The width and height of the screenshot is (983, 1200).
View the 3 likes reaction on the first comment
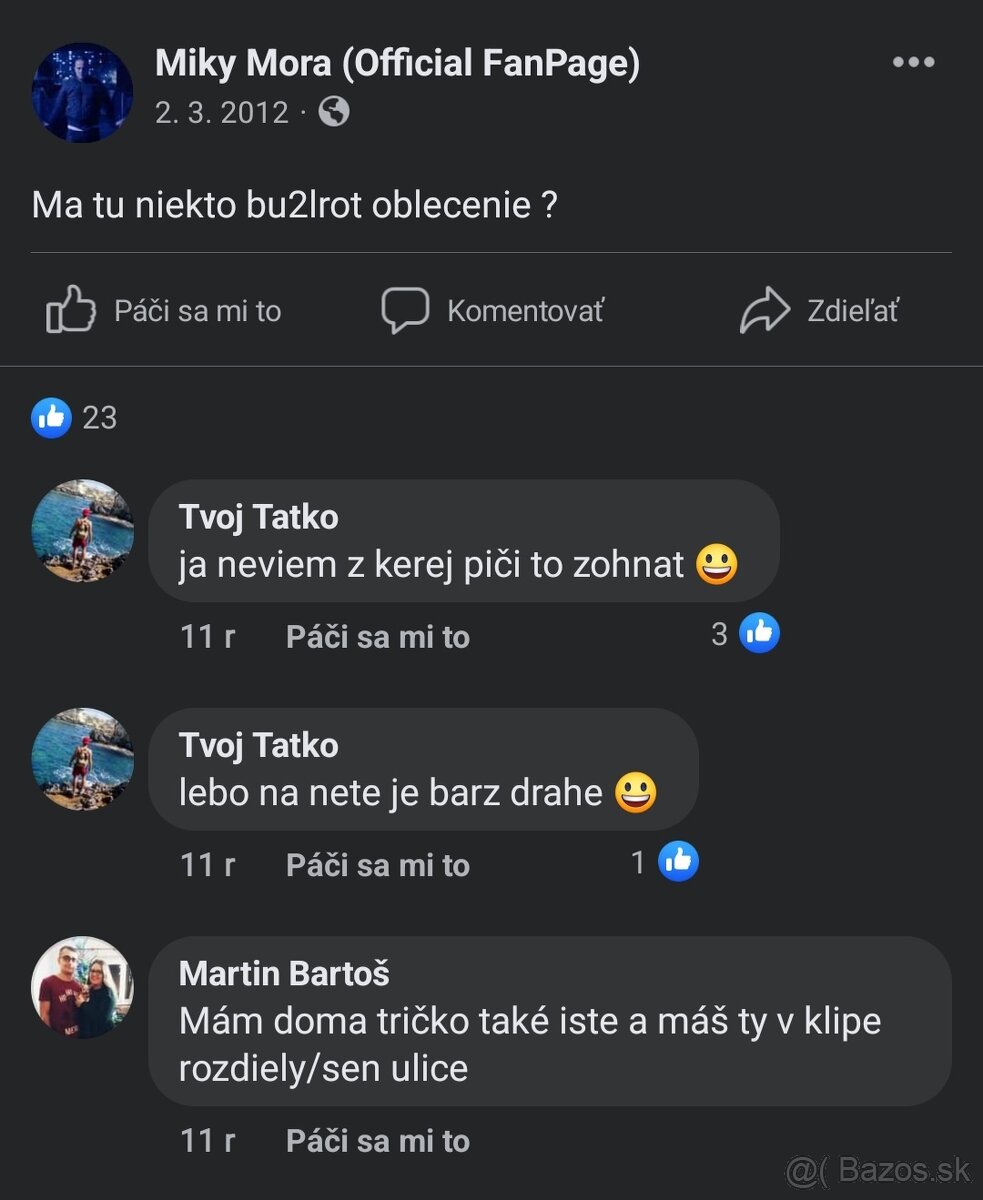[x=759, y=633]
